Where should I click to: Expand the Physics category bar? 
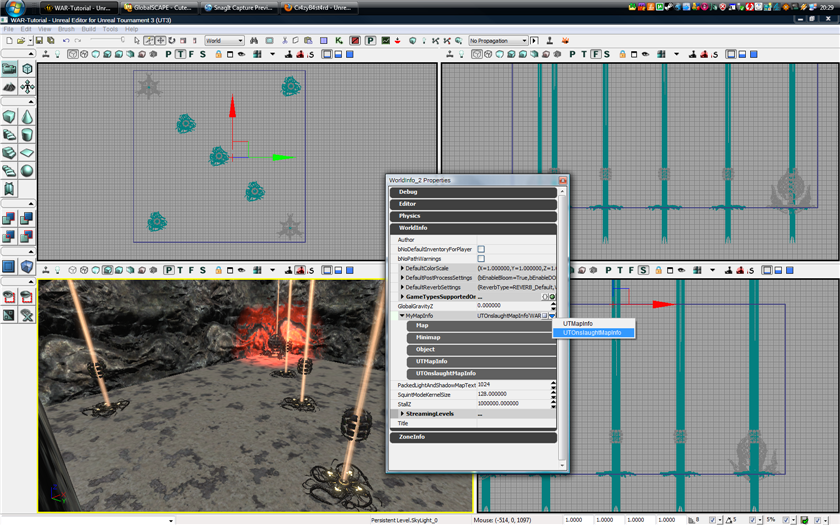click(474, 216)
